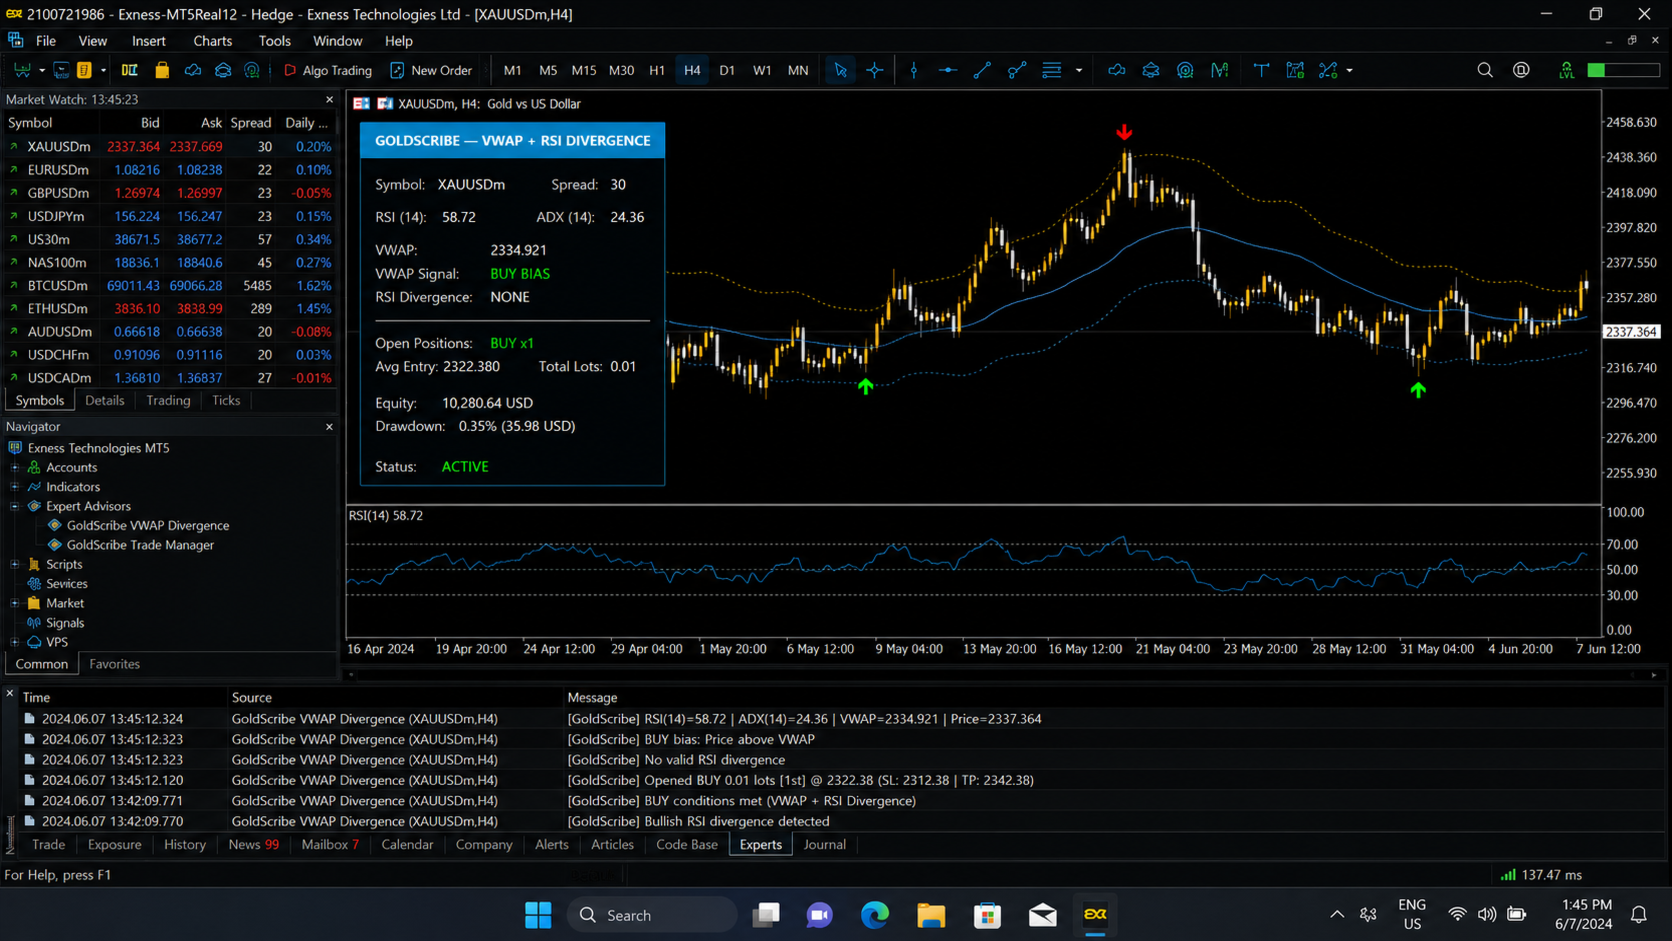Image resolution: width=1672 pixels, height=941 pixels.
Task: Select XAUUSDm row in Market Watch
Action: tap(169, 146)
